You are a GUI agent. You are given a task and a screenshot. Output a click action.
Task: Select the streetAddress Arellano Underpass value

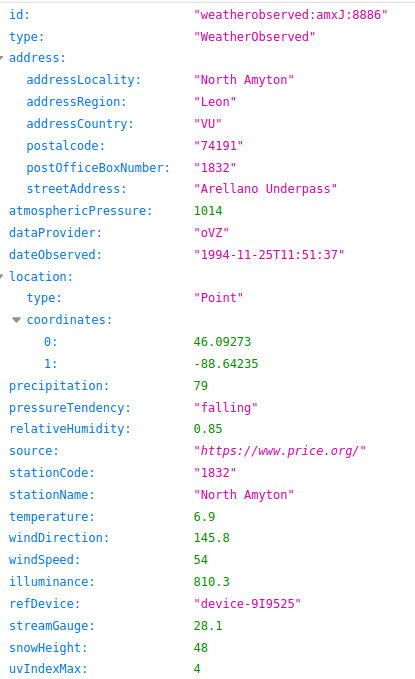click(x=265, y=189)
